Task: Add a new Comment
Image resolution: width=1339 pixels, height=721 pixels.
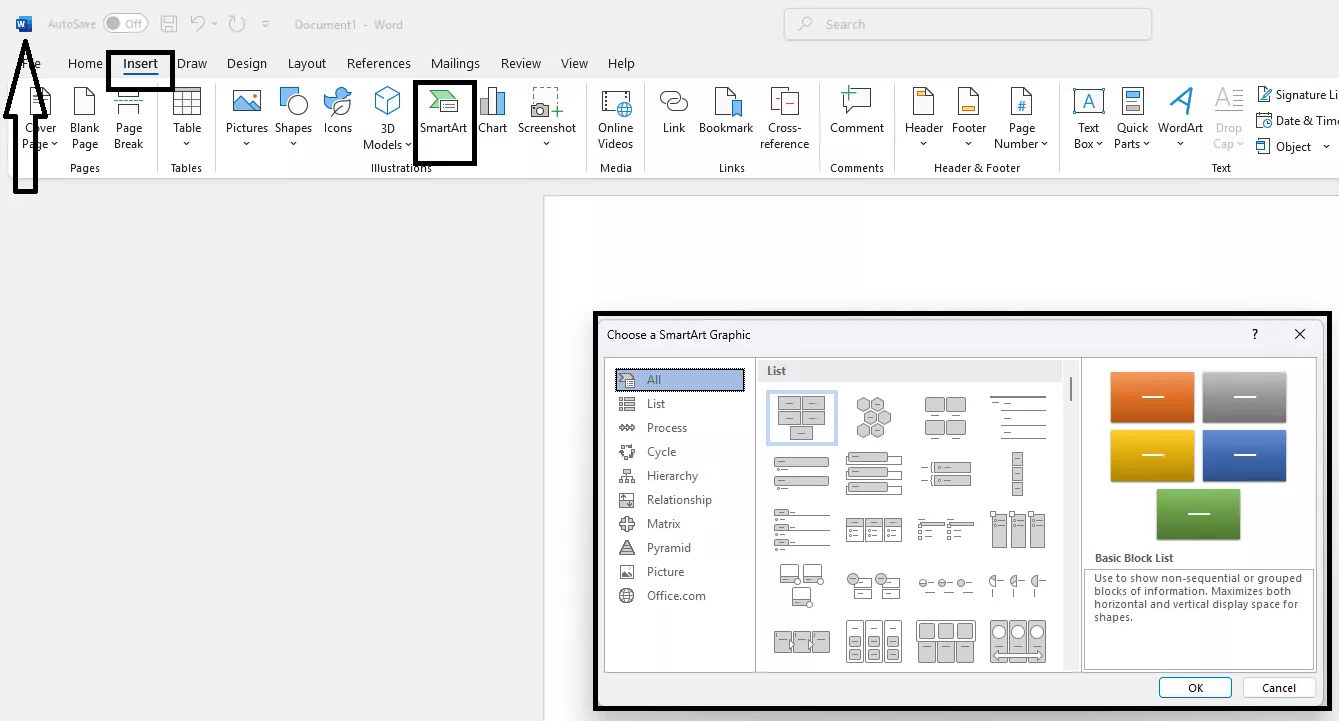Action: point(857,112)
